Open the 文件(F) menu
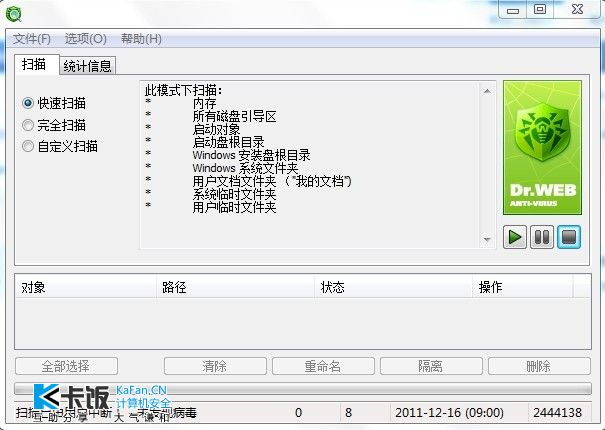 pos(32,39)
